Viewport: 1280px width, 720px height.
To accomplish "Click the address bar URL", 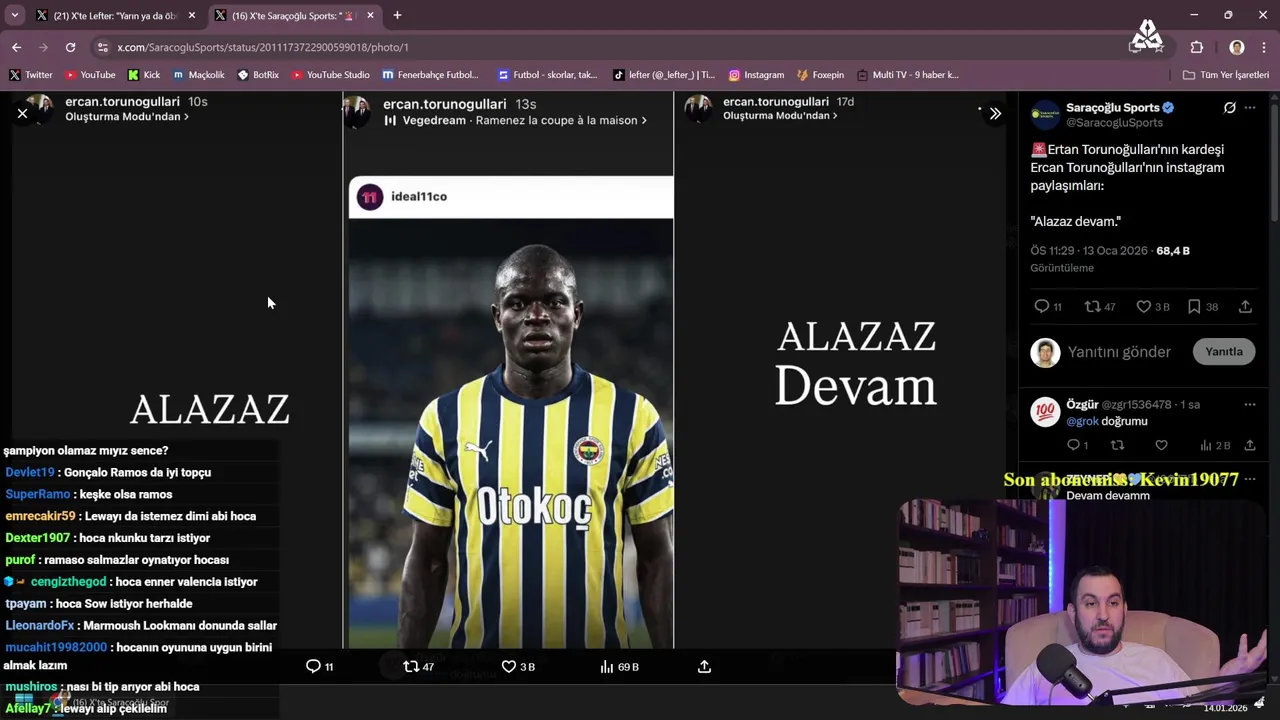I will coord(263,47).
